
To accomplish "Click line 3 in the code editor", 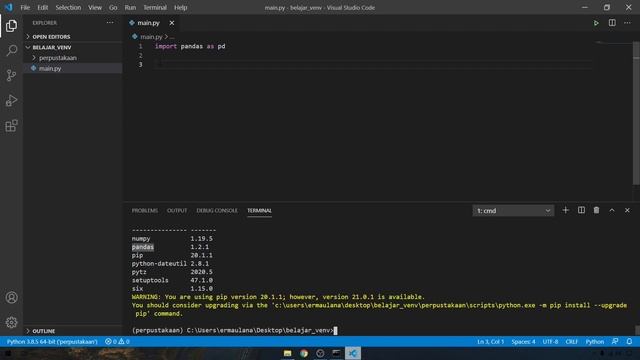I will point(372,64).
